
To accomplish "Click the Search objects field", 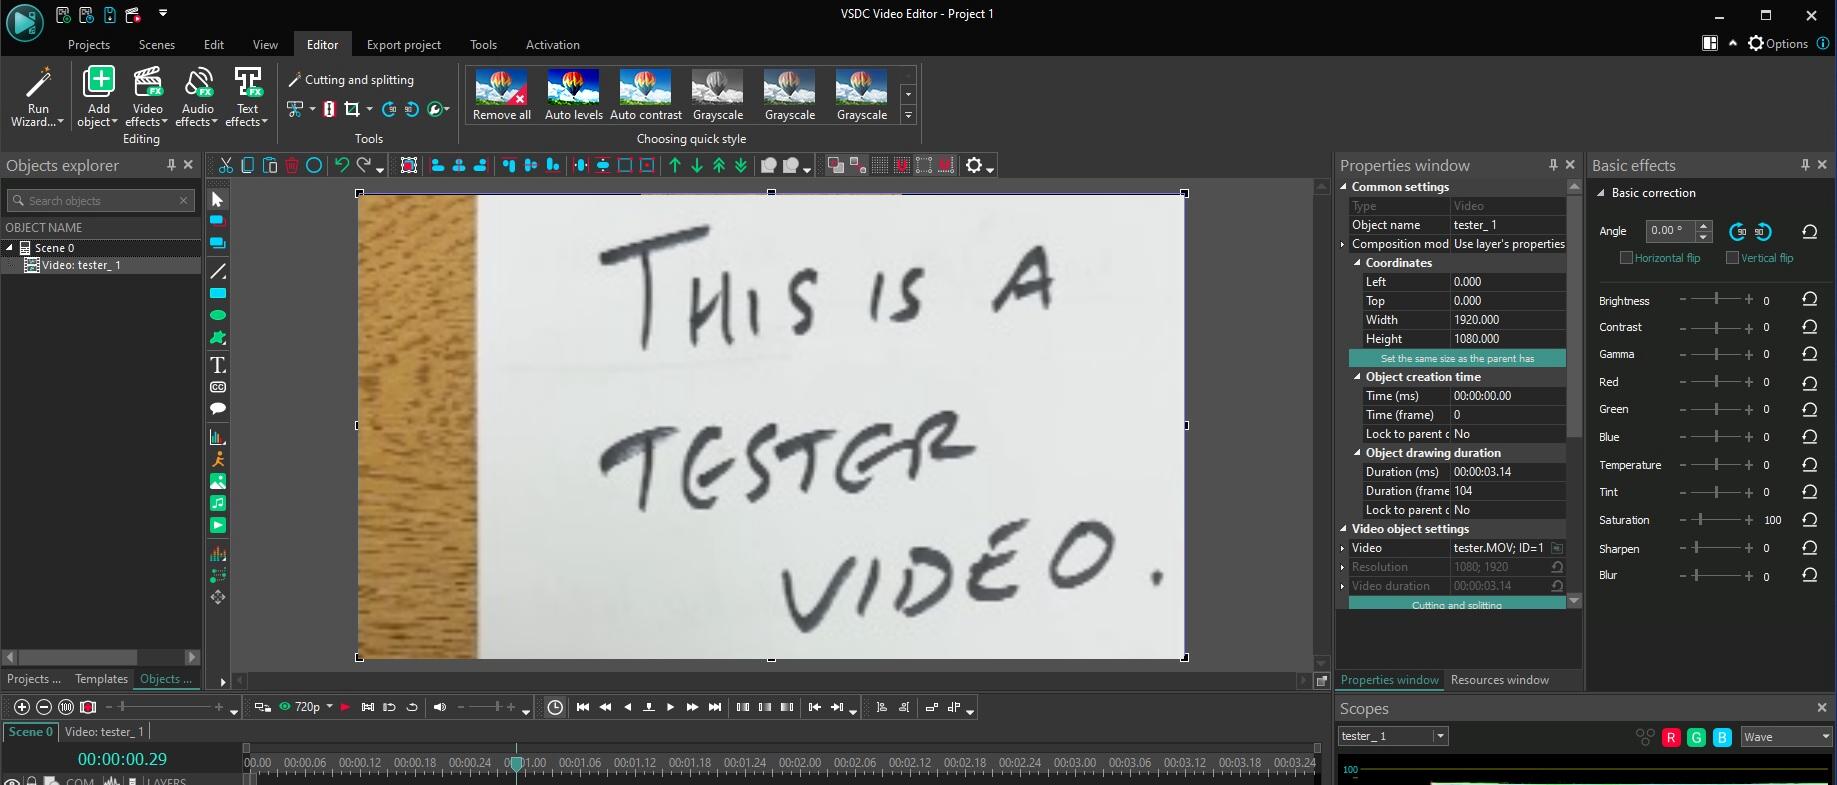I will pos(100,201).
